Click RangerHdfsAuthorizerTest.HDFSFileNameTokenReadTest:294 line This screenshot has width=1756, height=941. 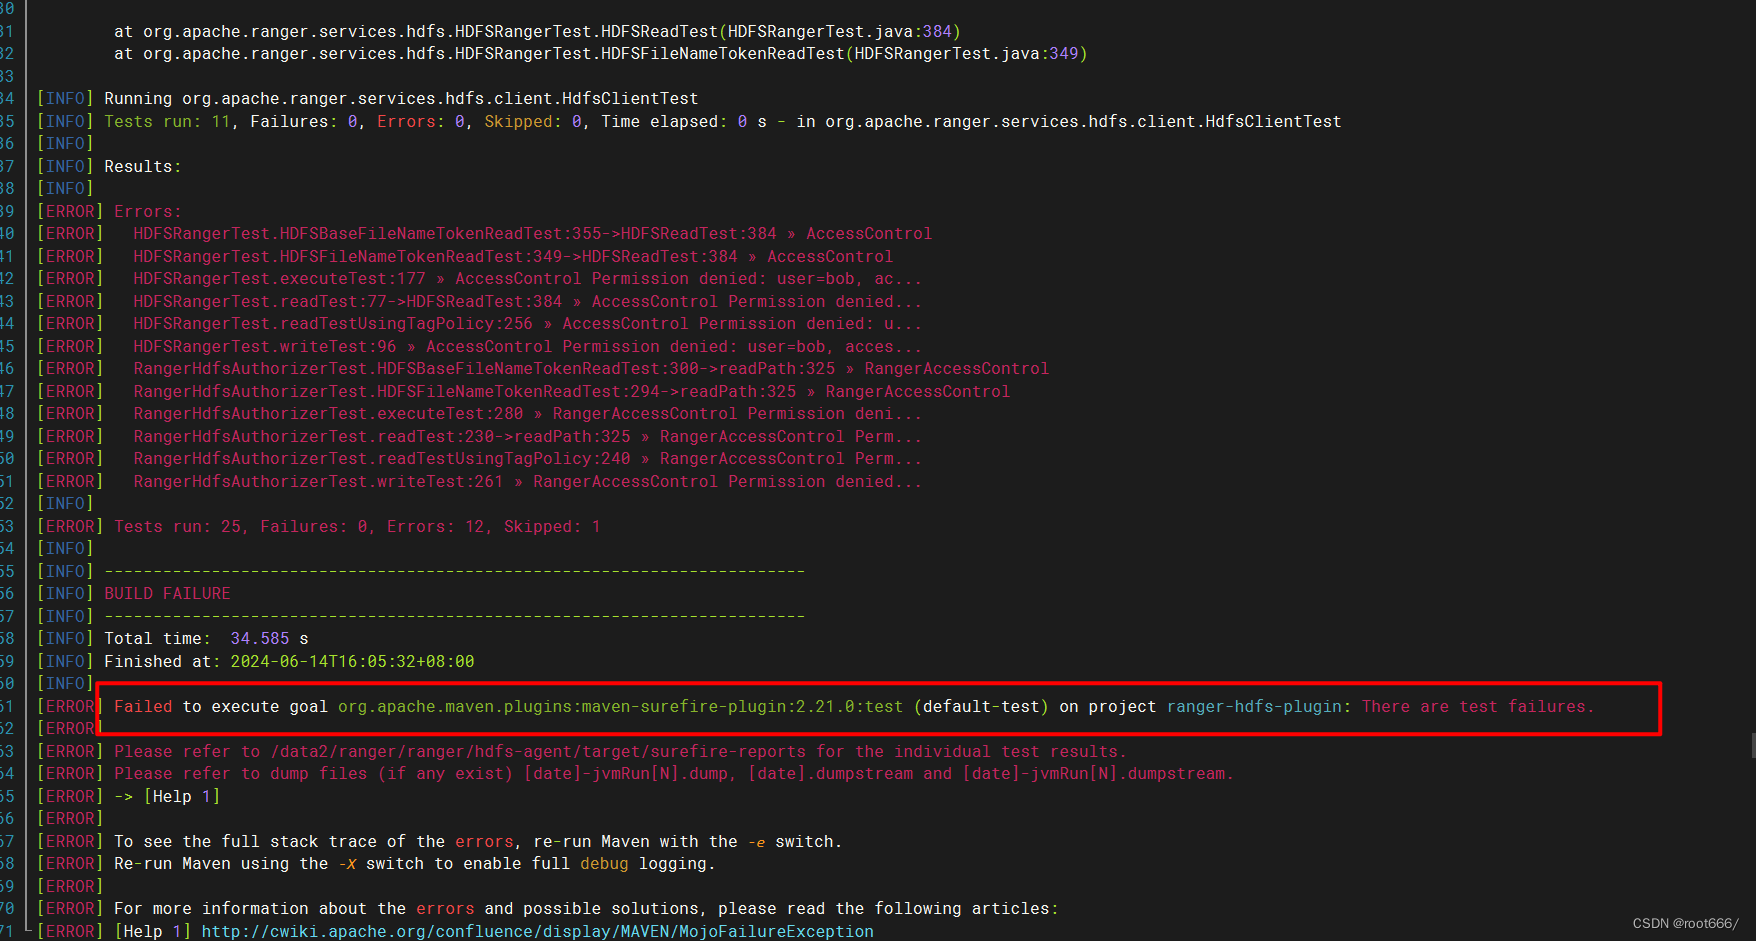pos(571,392)
